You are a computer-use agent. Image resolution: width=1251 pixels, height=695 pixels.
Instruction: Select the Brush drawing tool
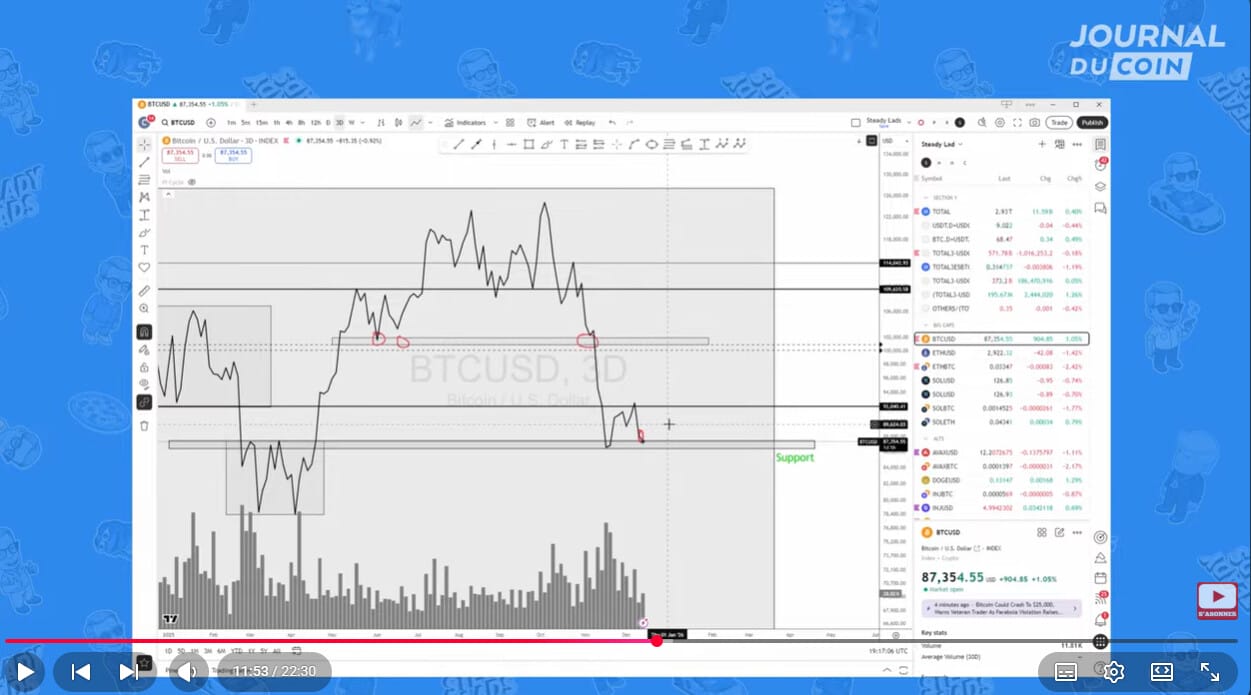pos(547,144)
